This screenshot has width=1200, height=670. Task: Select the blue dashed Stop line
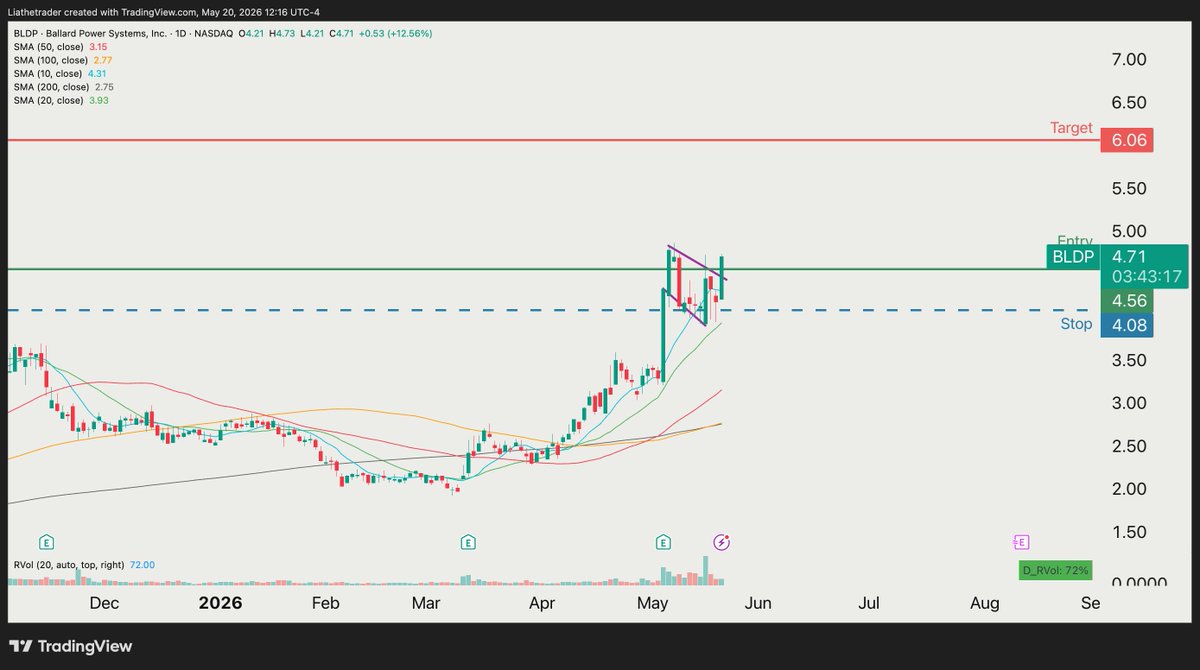click(x=550, y=310)
